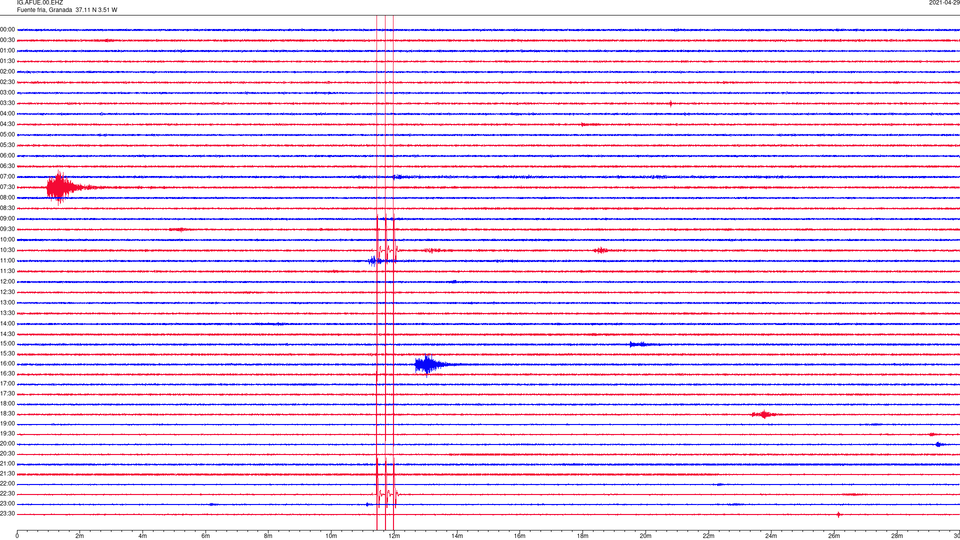
Task: Select the 07:00 trace time label
Action: 7,176
